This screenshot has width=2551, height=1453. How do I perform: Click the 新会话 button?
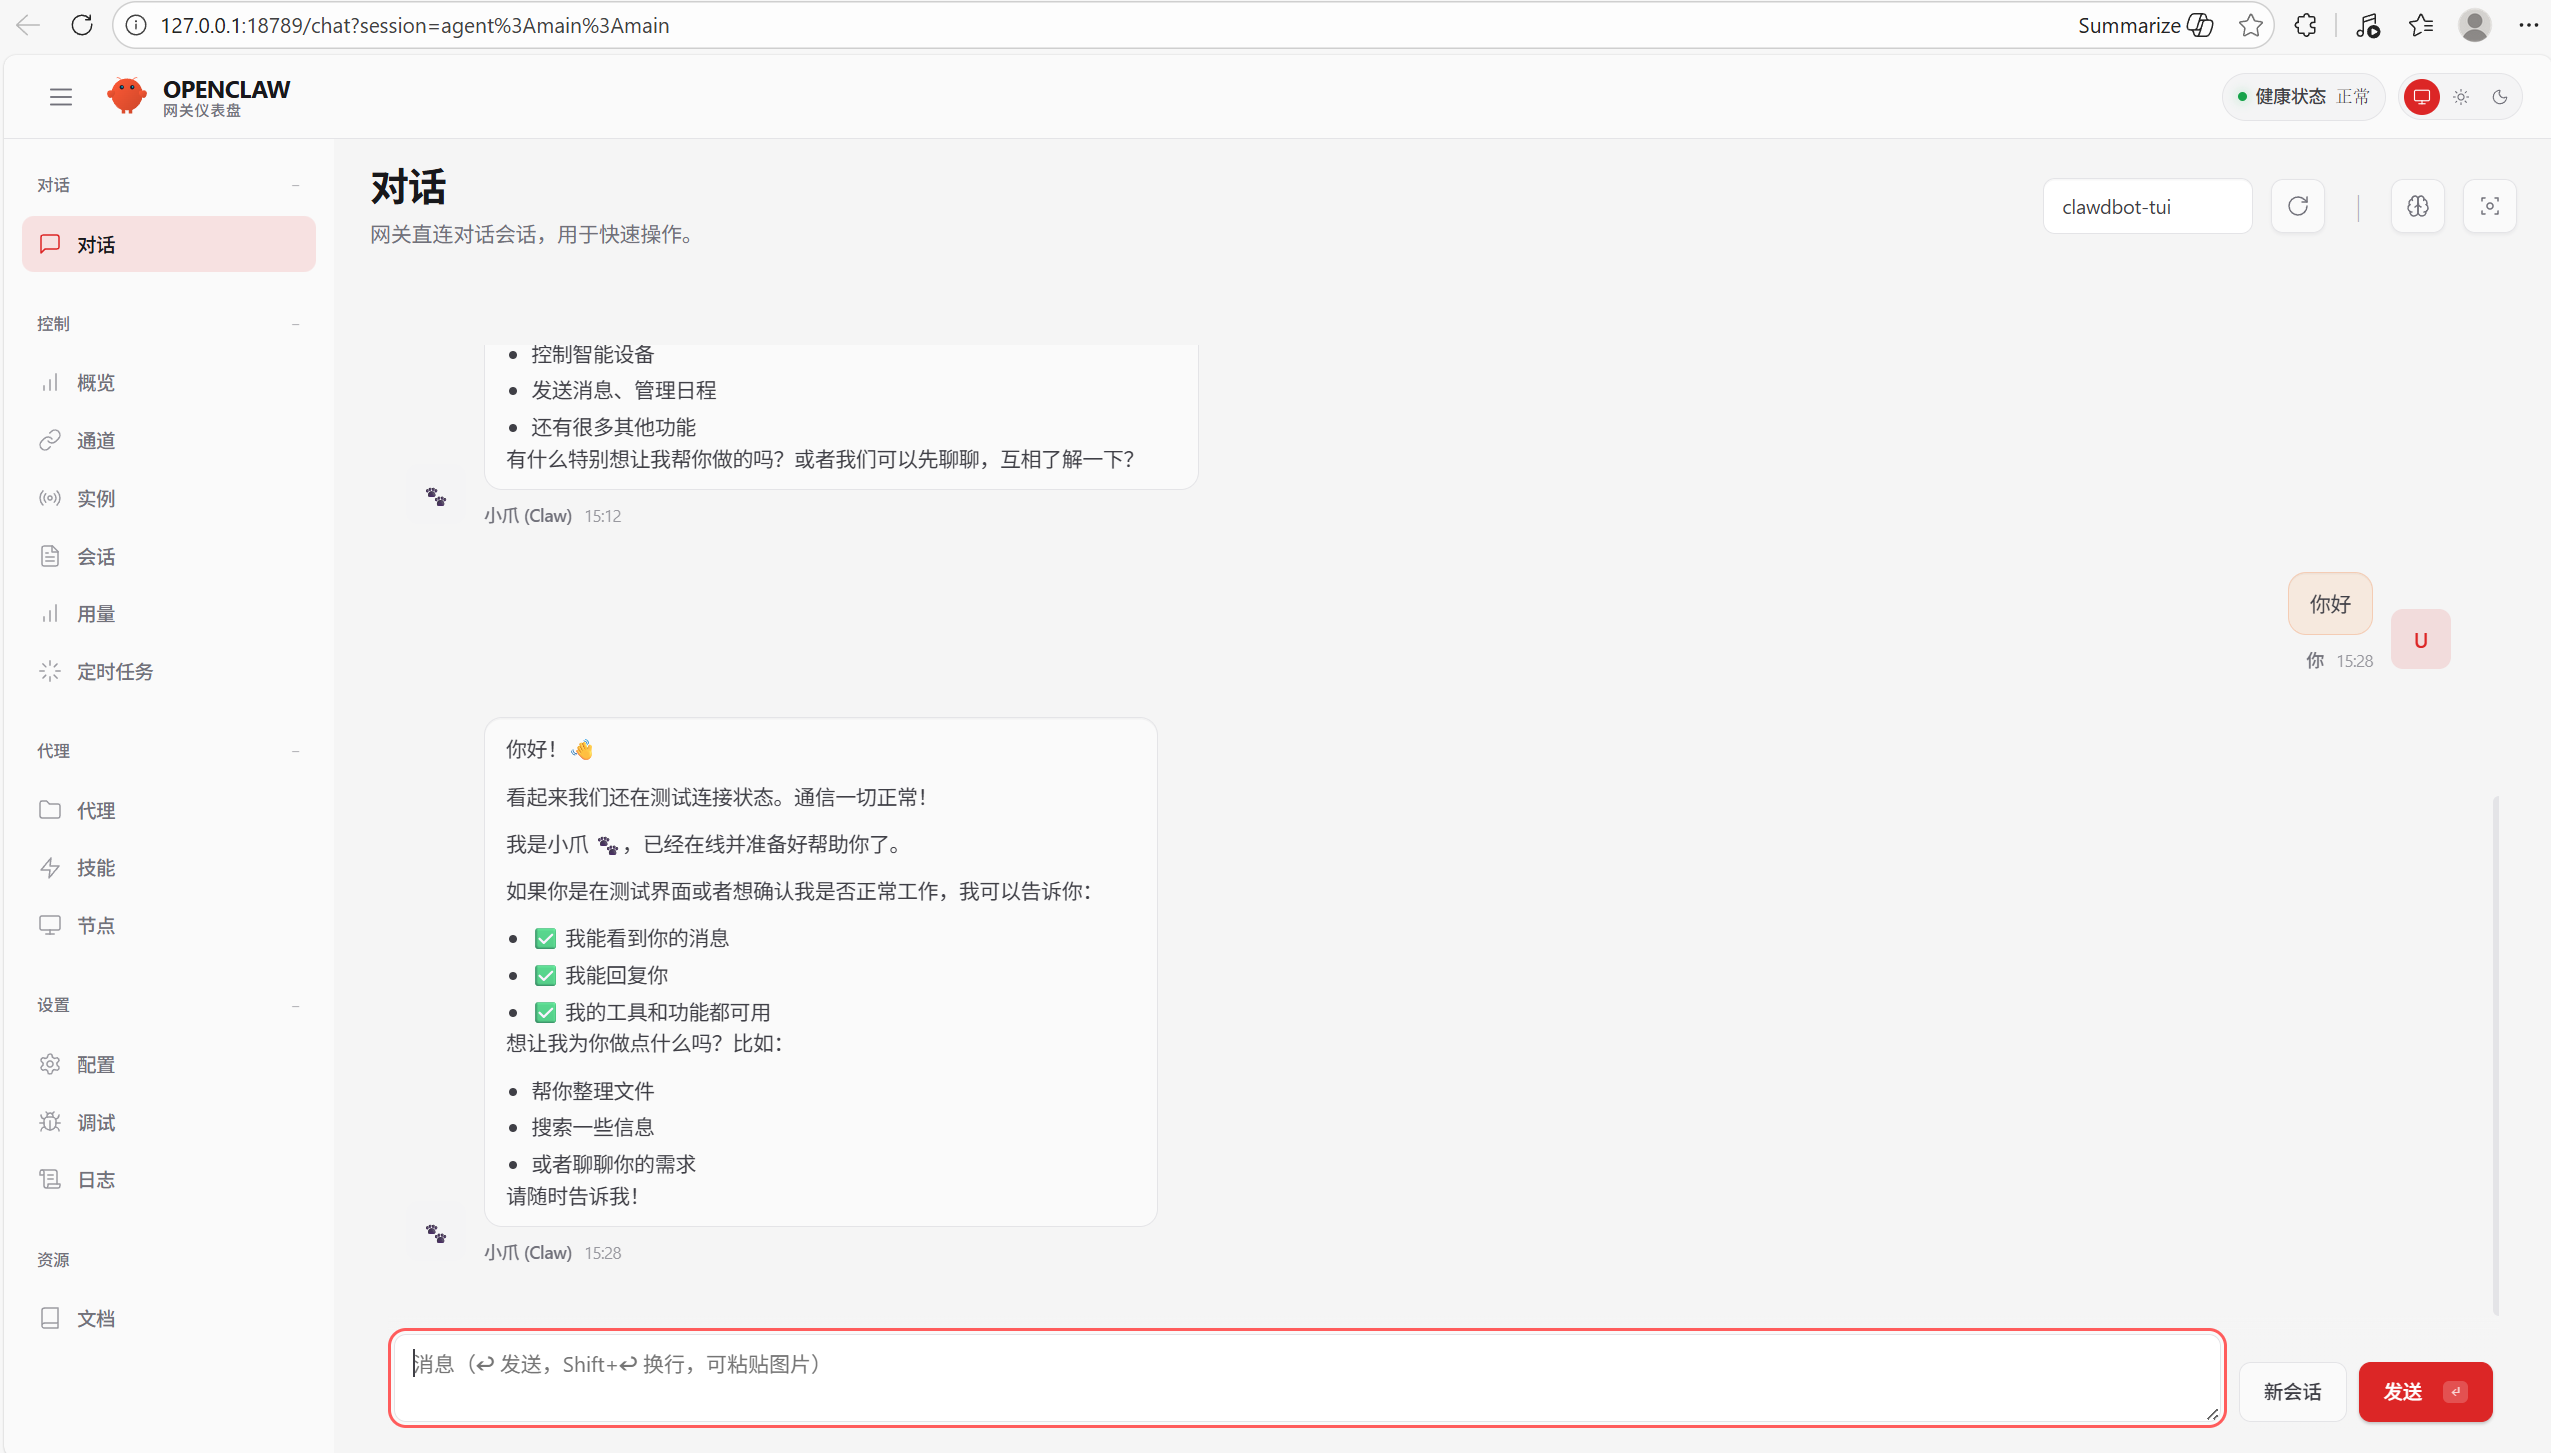tap(2291, 1391)
